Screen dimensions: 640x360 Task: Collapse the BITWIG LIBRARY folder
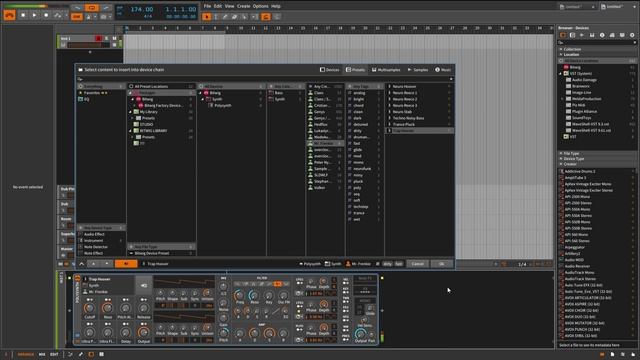[x=131, y=131]
